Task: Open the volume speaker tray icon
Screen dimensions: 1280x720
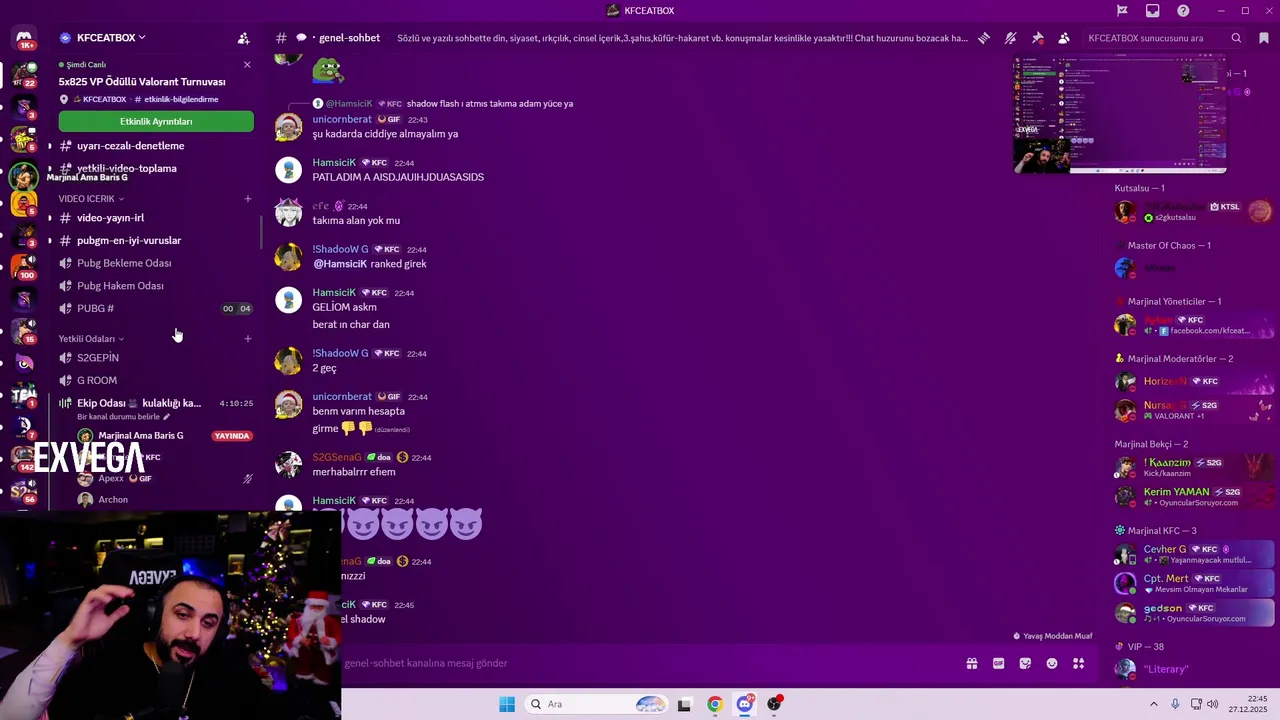Action: pos(1212,704)
